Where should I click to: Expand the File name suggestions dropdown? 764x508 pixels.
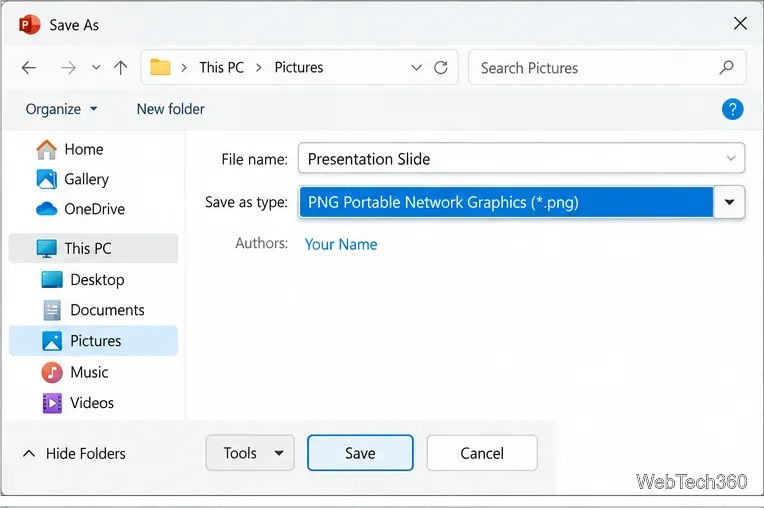point(731,158)
